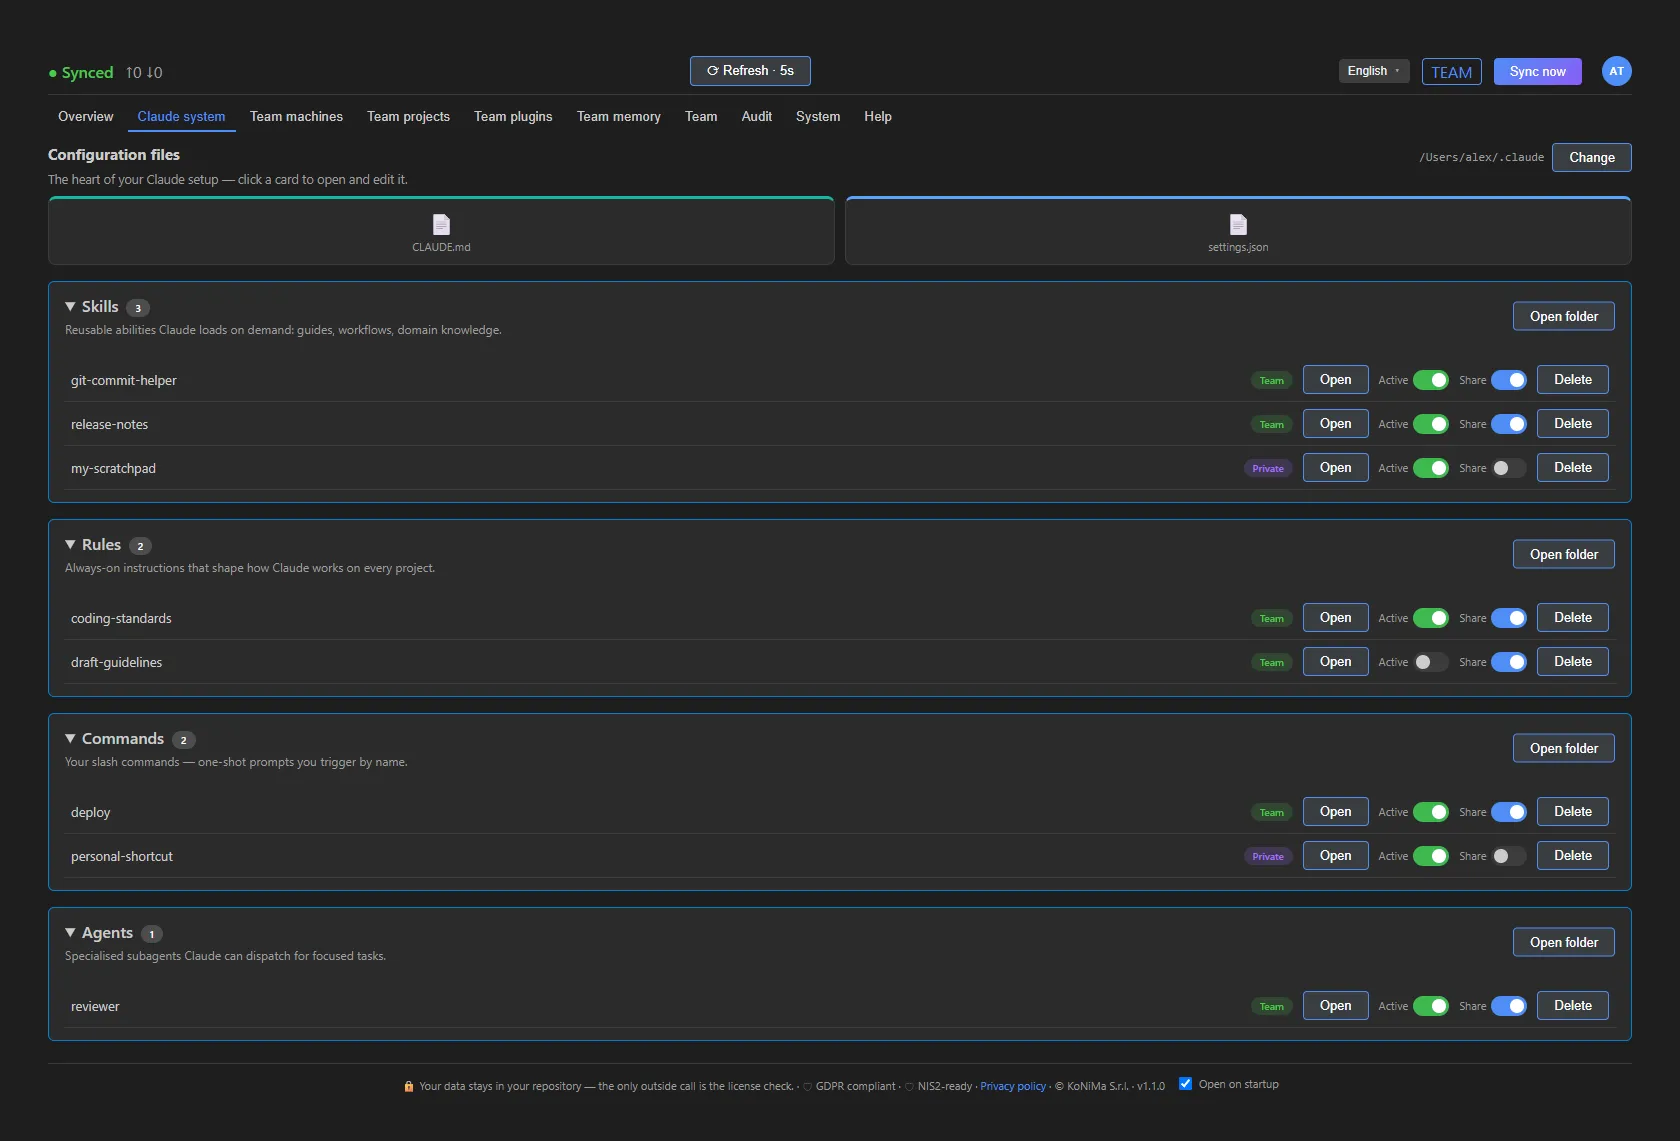Collapse the Rules section
The height and width of the screenshot is (1141, 1680).
(70, 545)
